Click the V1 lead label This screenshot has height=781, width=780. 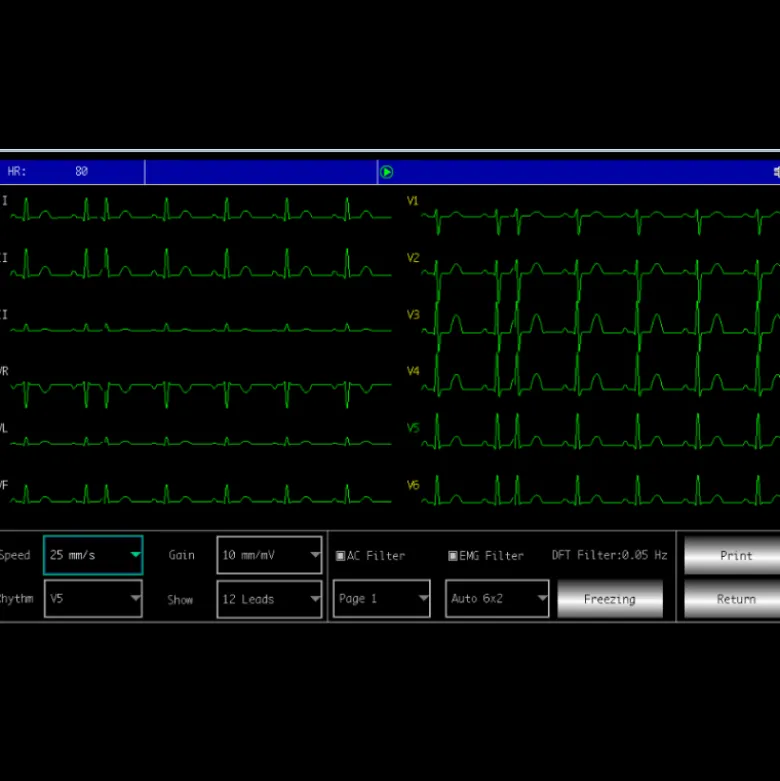click(x=413, y=201)
